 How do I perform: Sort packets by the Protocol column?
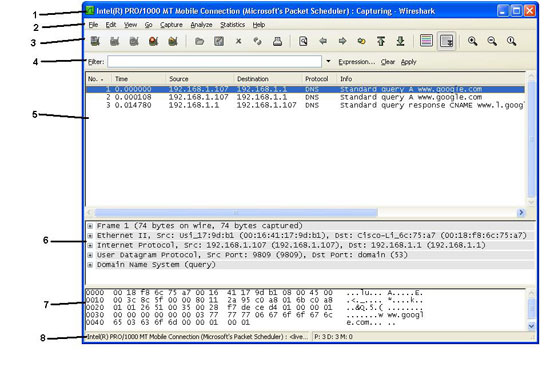319,79
